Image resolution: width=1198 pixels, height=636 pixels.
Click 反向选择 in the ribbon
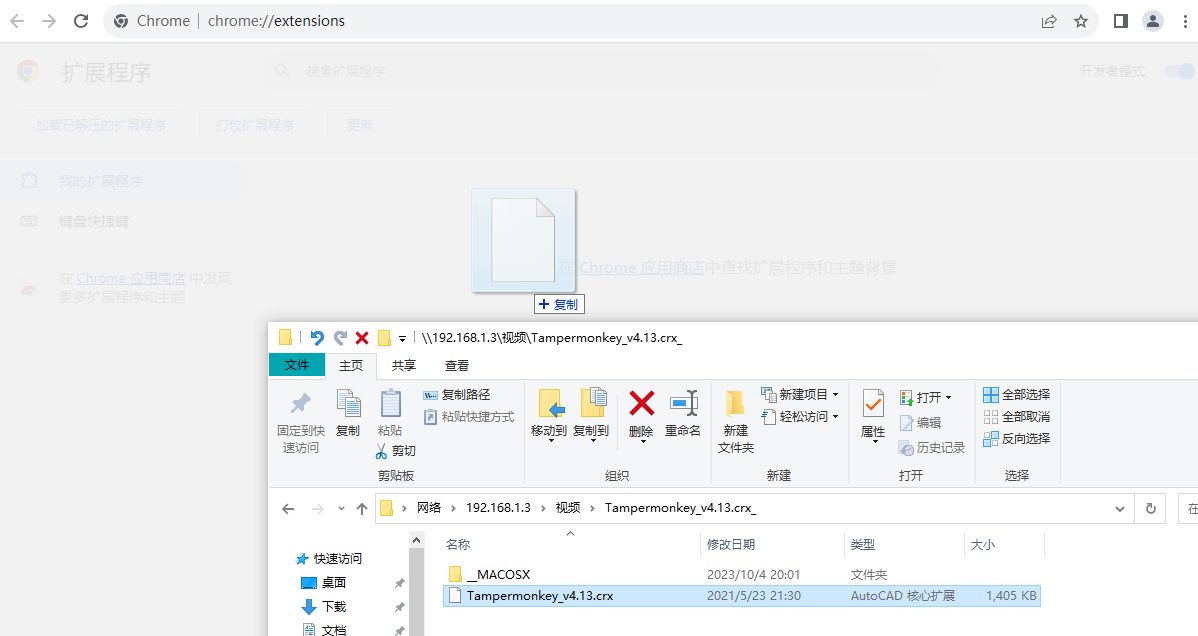1017,439
